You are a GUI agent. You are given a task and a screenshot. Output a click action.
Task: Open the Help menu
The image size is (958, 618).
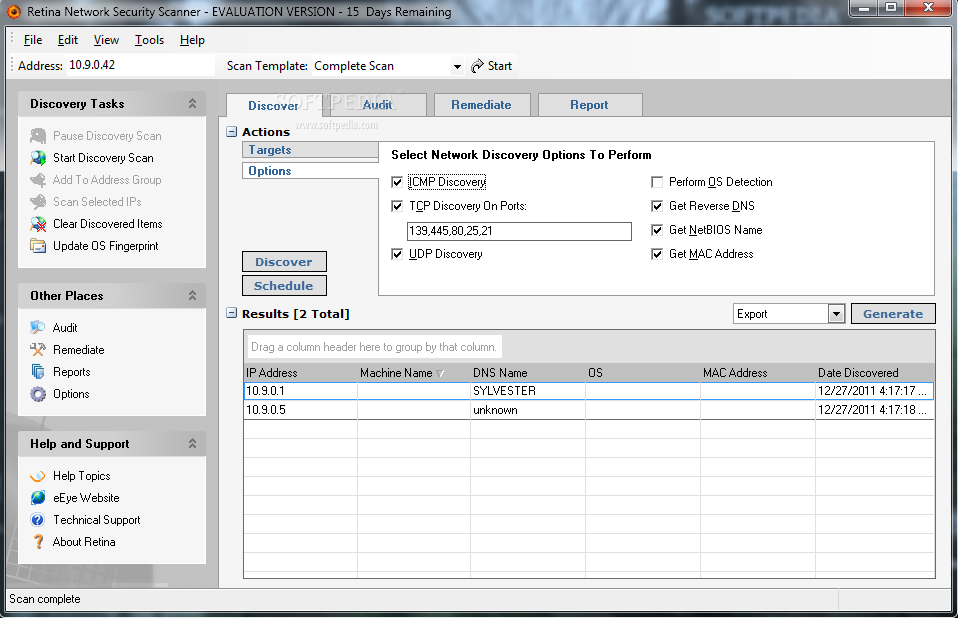192,40
